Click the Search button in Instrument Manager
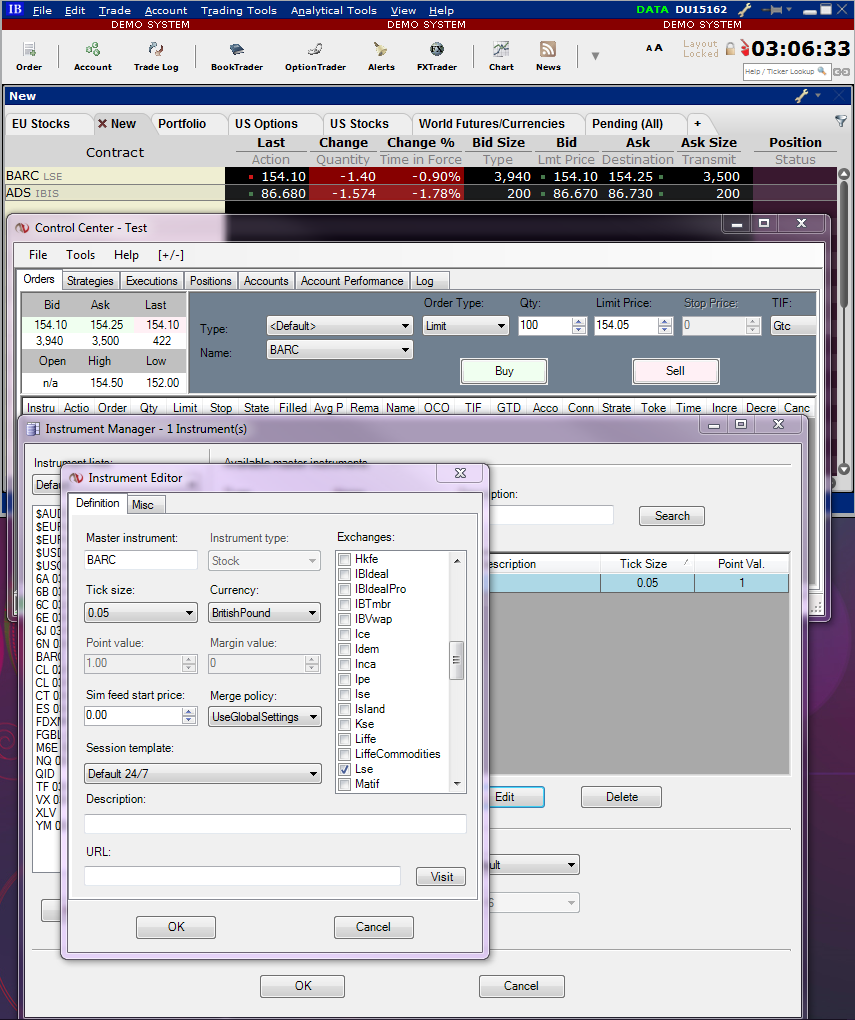855x1020 pixels. (672, 516)
